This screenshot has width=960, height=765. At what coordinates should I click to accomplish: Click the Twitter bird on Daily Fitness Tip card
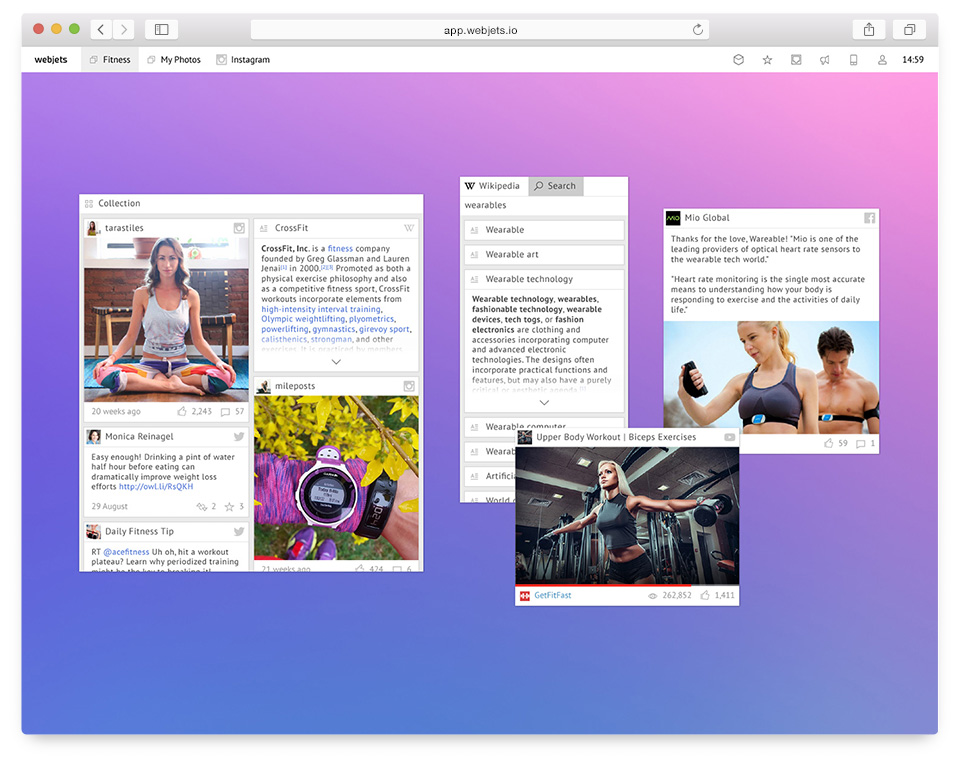point(239,531)
